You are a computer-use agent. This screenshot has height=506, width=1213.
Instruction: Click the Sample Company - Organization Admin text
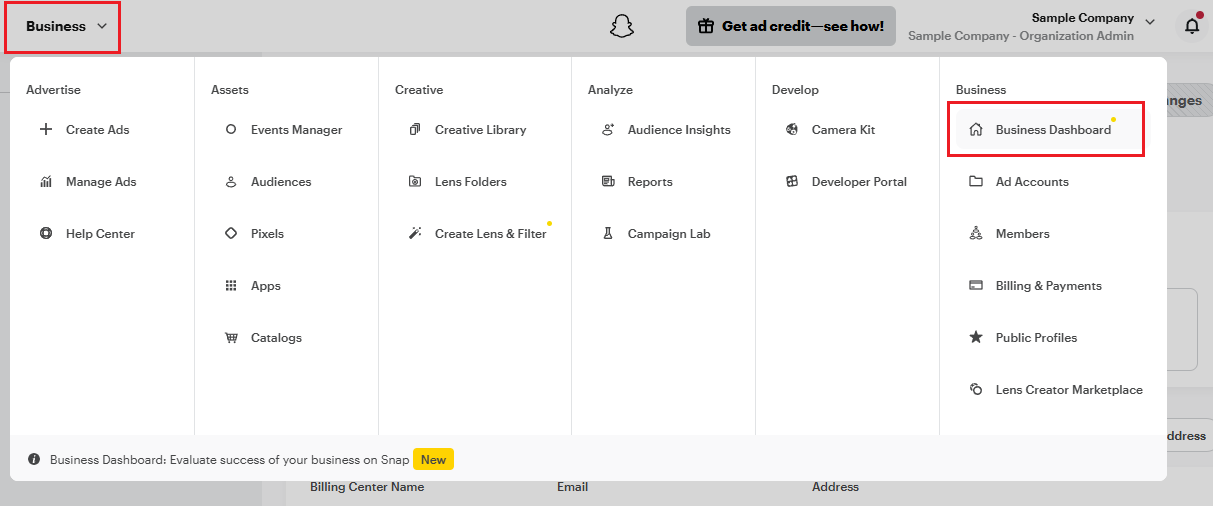click(1021, 36)
